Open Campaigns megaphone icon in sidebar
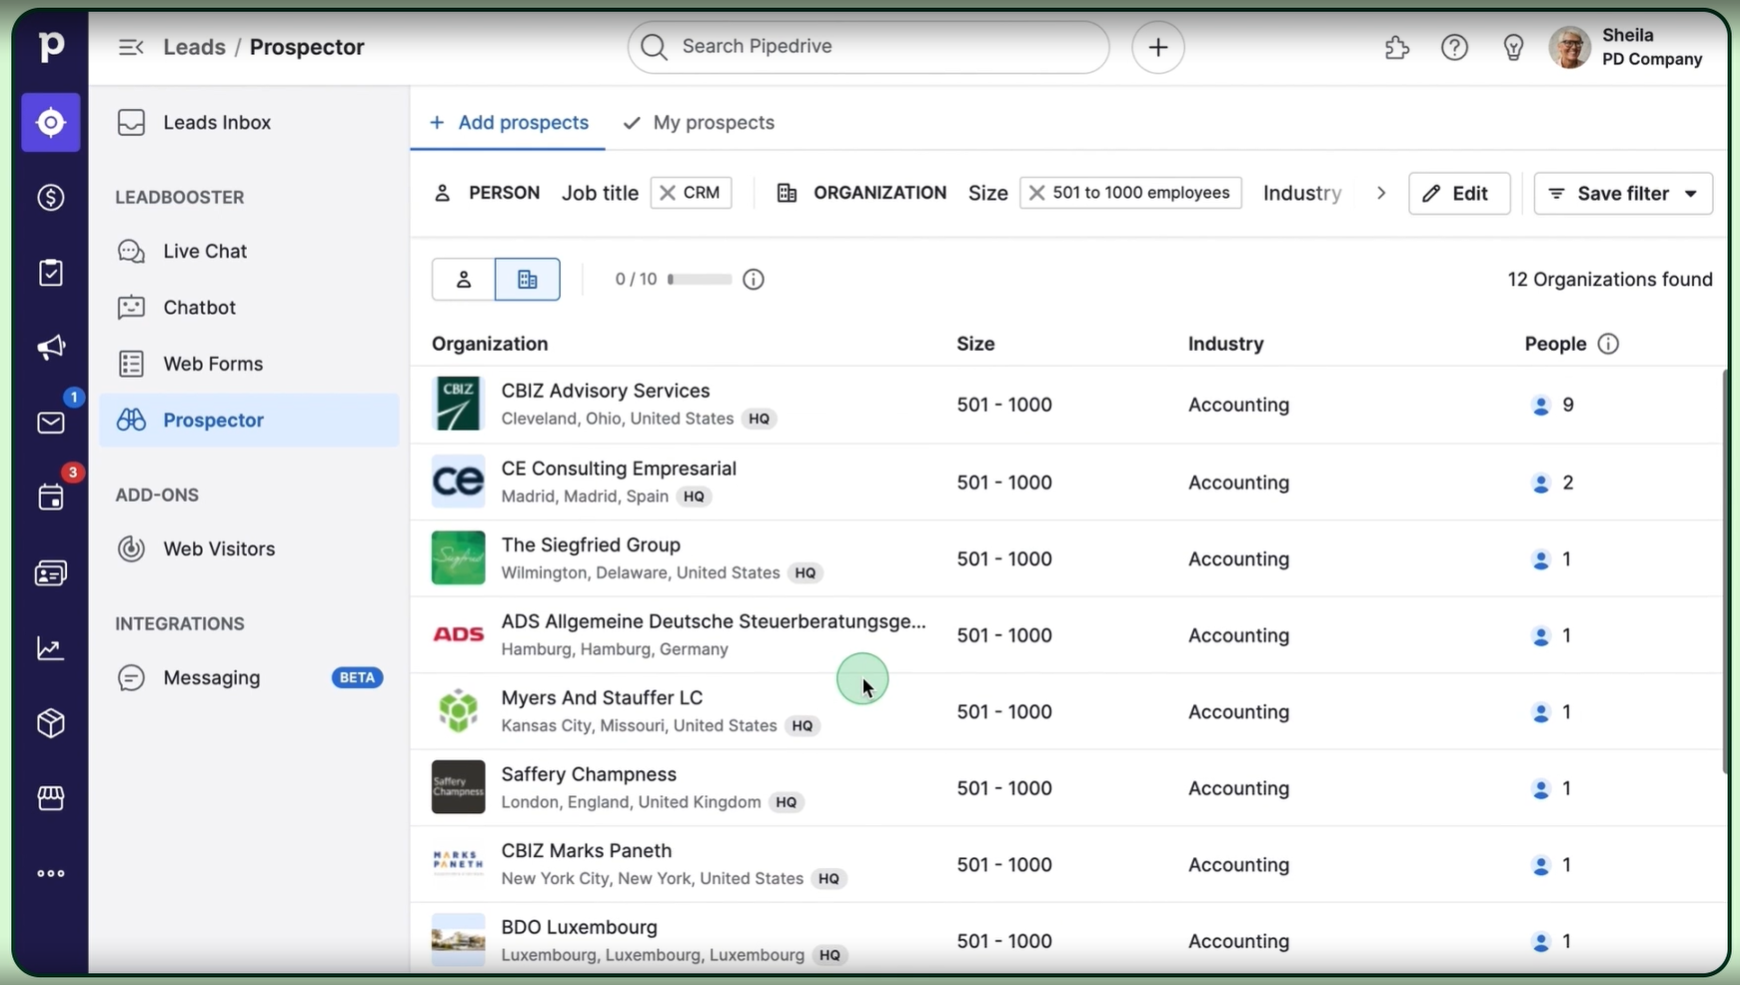Screen dimensions: 1740x985 tap(51, 347)
